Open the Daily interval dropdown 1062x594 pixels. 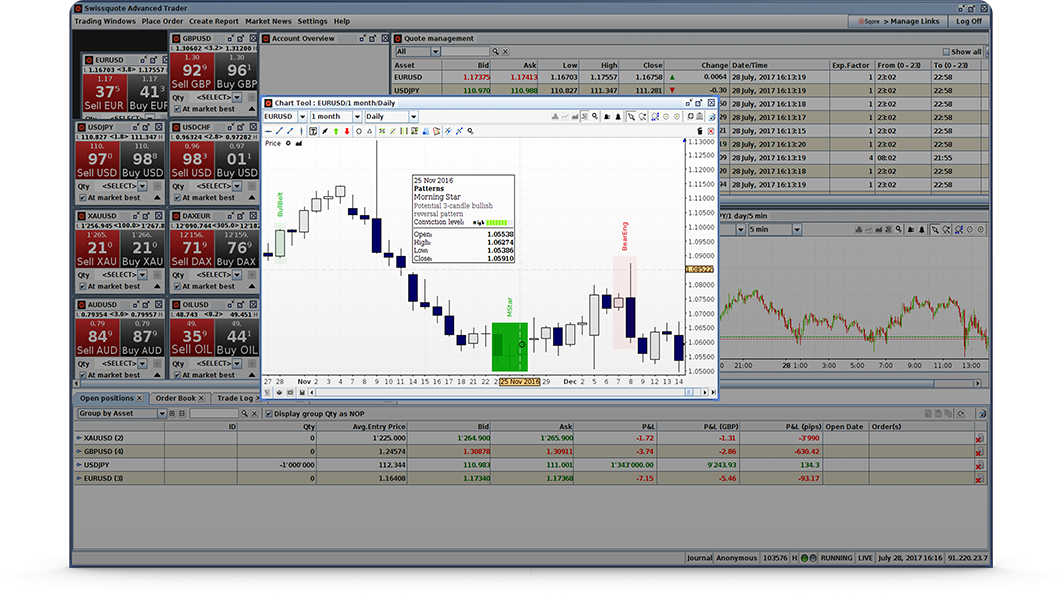413,116
